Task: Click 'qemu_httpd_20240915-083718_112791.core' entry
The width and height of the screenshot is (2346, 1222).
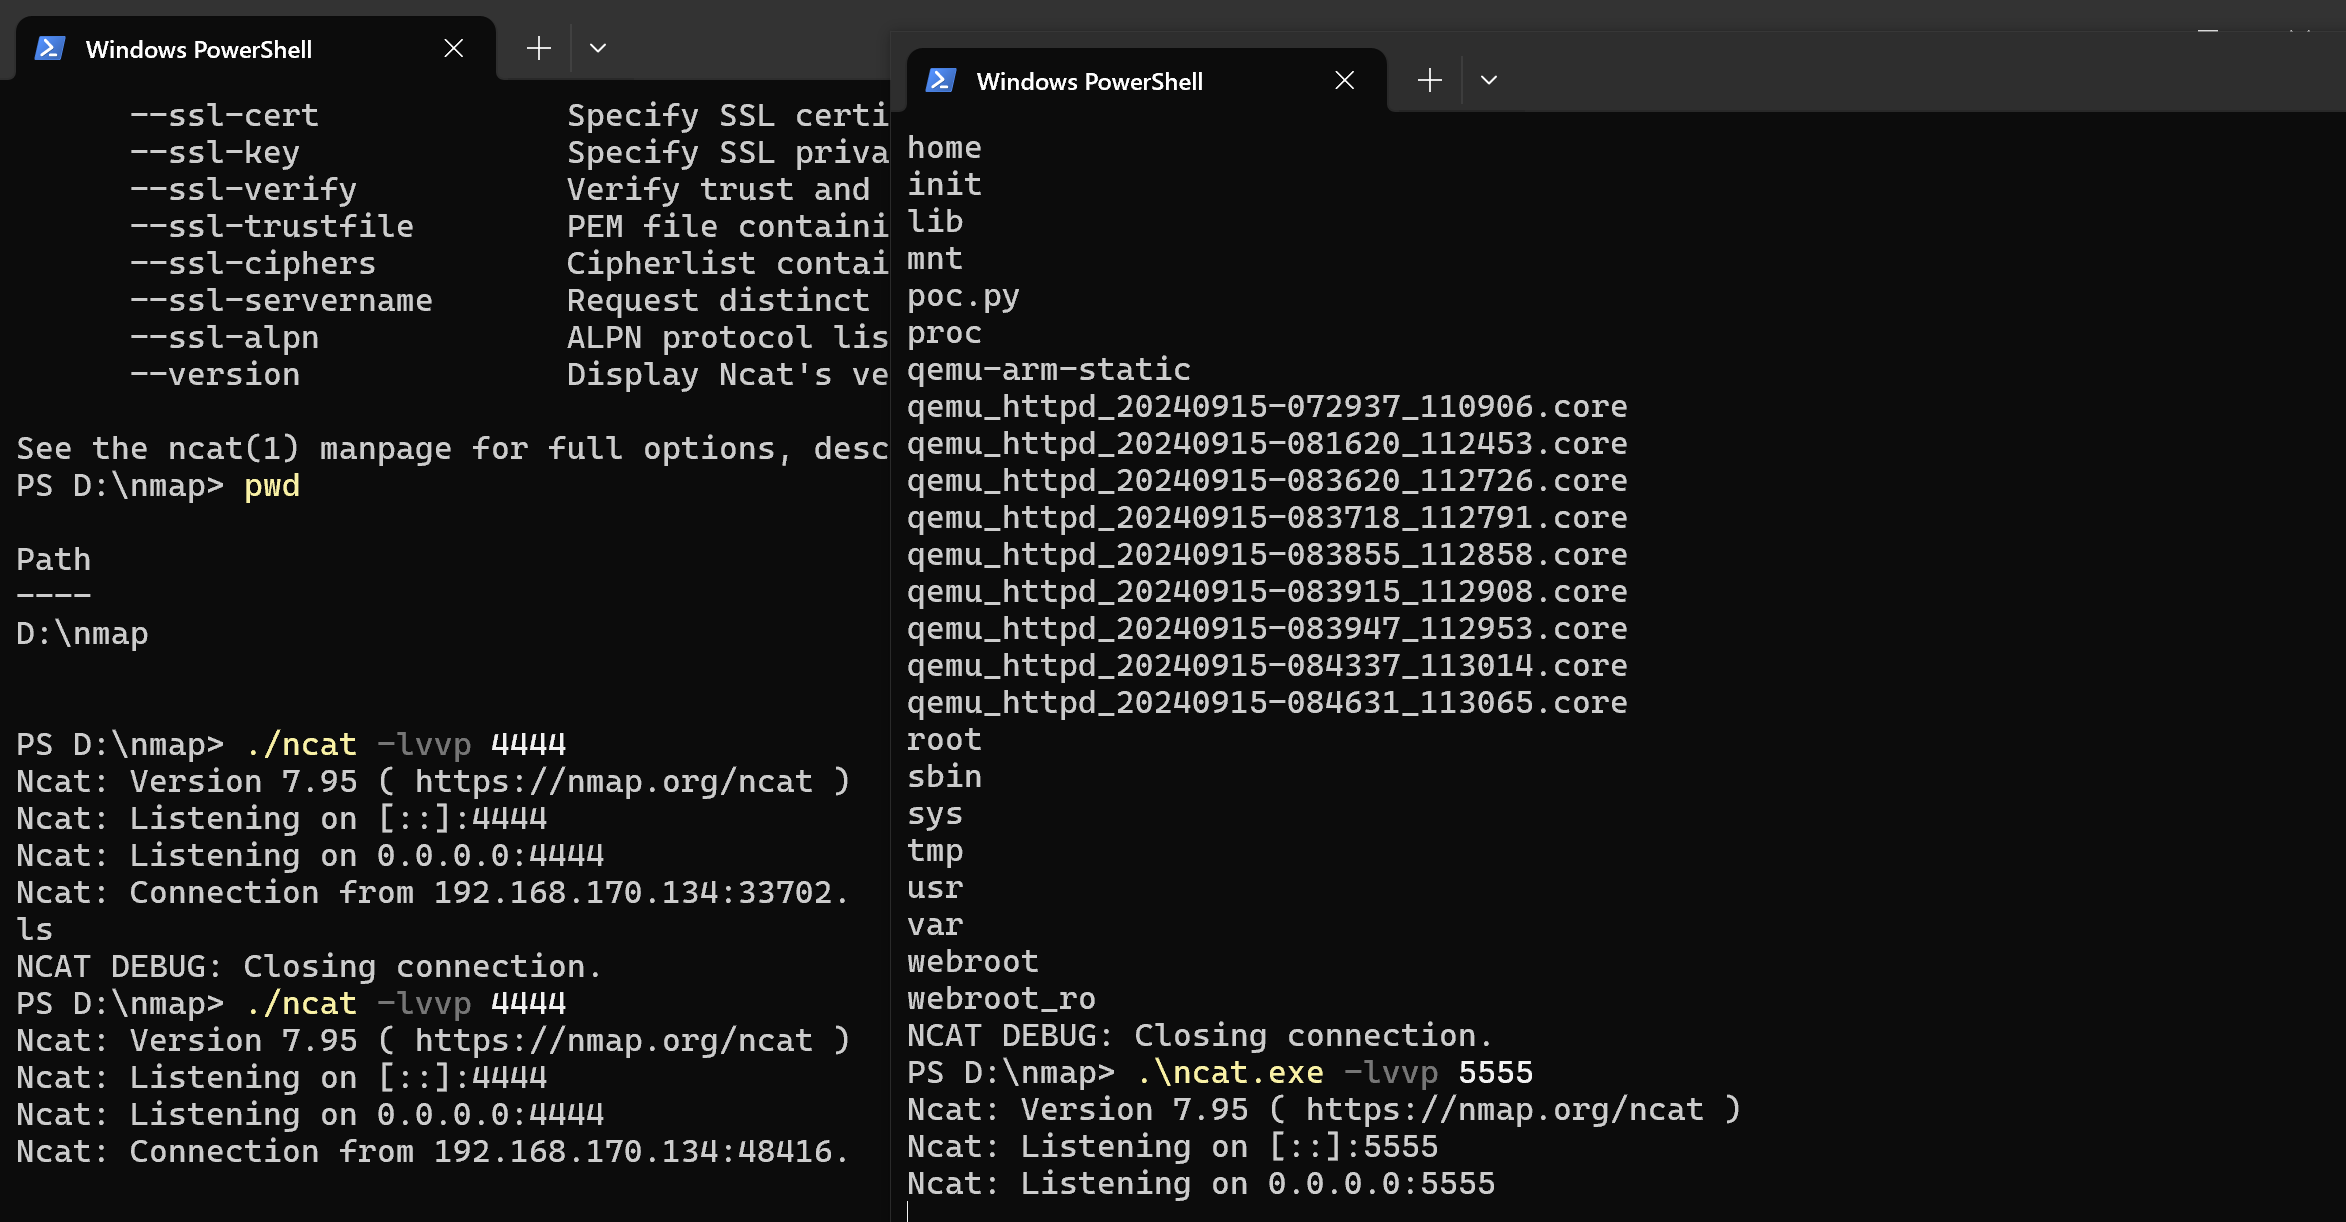Action: pos(1267,518)
